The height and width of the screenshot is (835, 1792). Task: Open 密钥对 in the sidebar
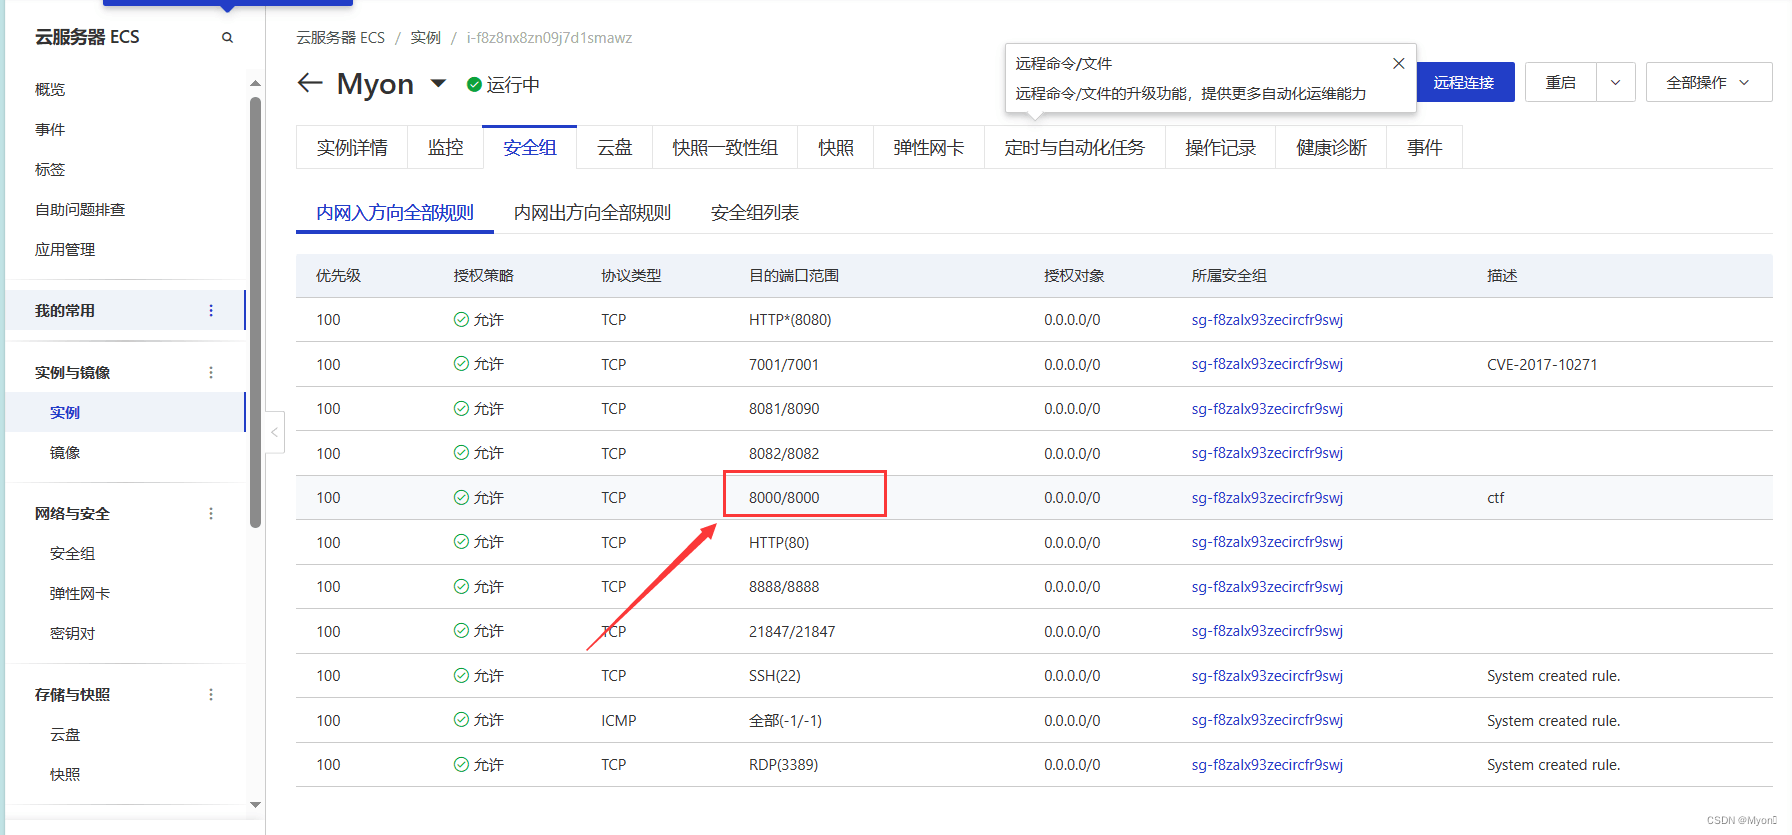(72, 633)
